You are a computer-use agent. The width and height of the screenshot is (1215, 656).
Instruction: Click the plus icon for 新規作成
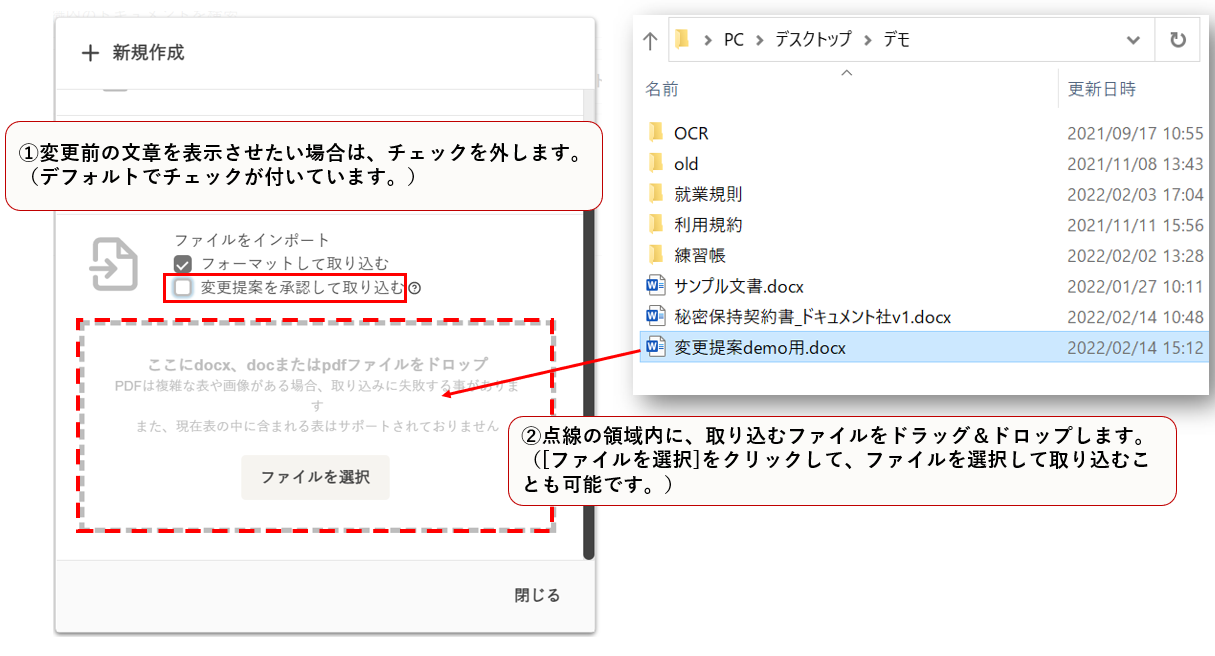[x=91, y=53]
